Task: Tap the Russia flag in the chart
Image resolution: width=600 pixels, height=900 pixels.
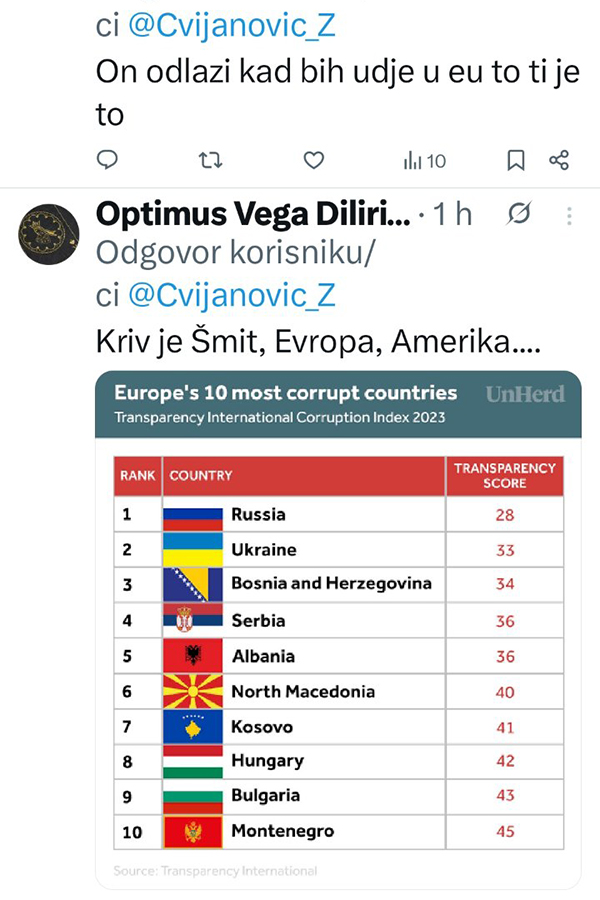Action: [192, 515]
